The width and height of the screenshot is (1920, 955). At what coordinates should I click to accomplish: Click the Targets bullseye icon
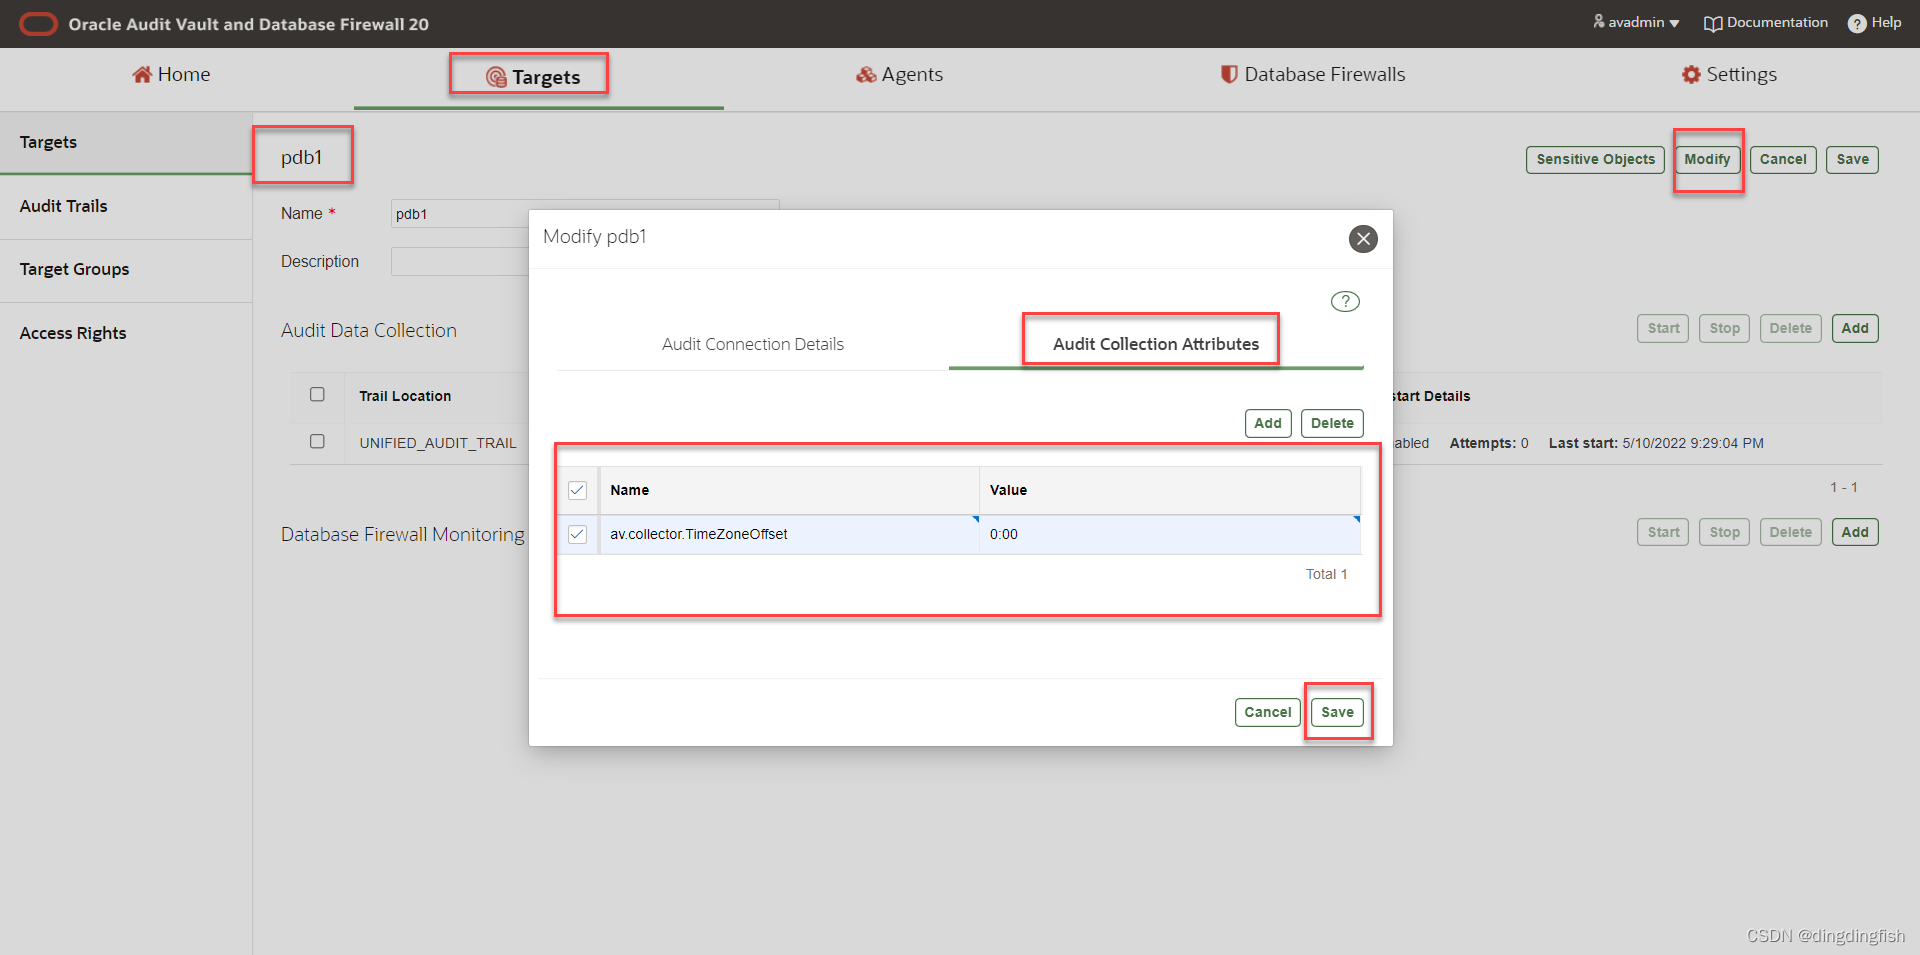click(x=496, y=77)
